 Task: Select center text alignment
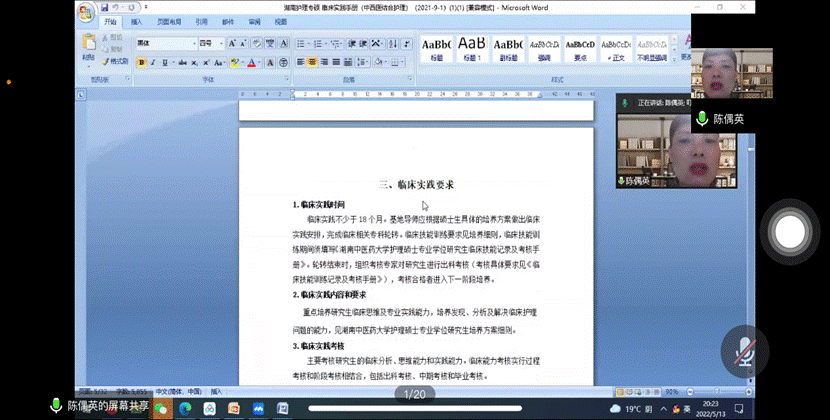click(x=311, y=62)
